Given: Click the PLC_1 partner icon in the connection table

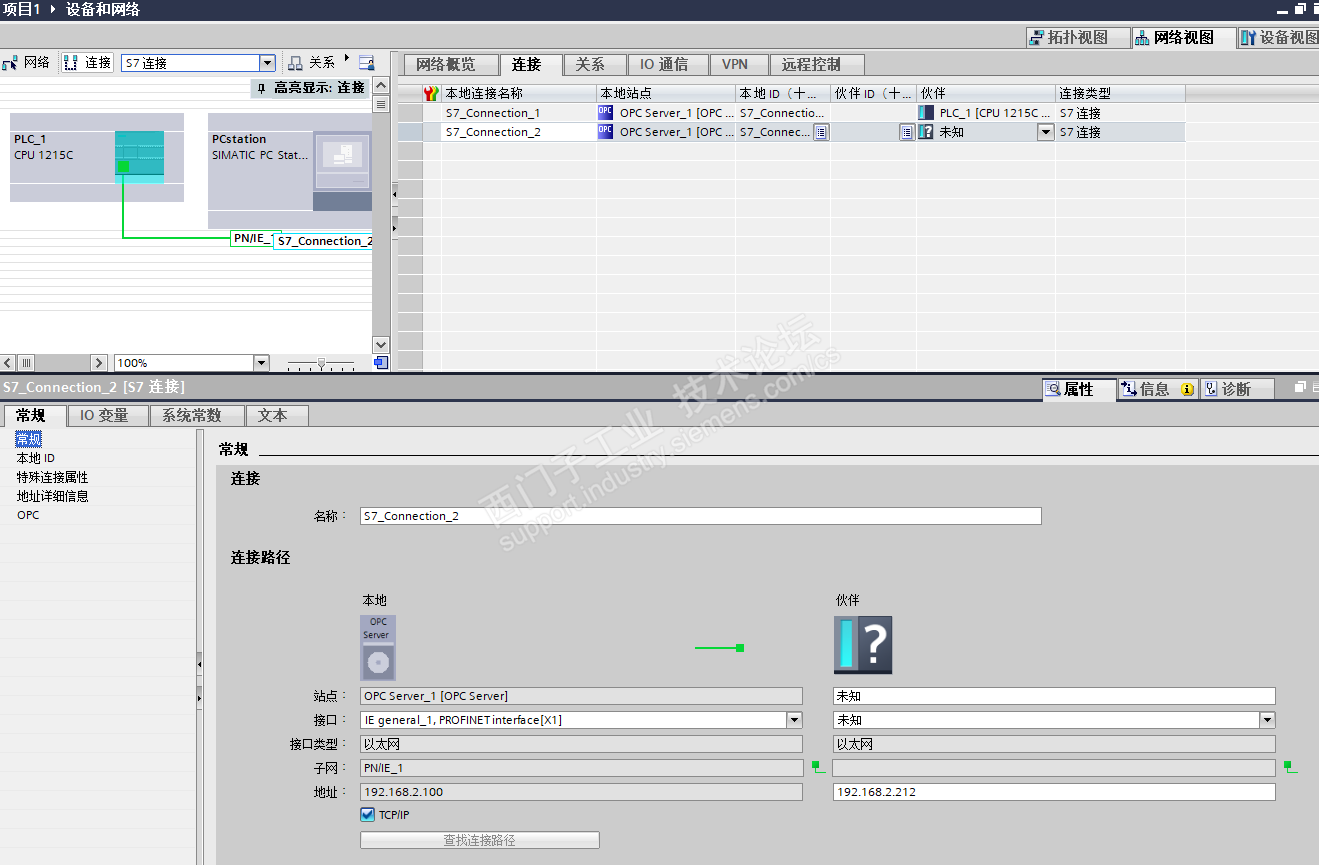Looking at the screenshot, I should (x=926, y=113).
